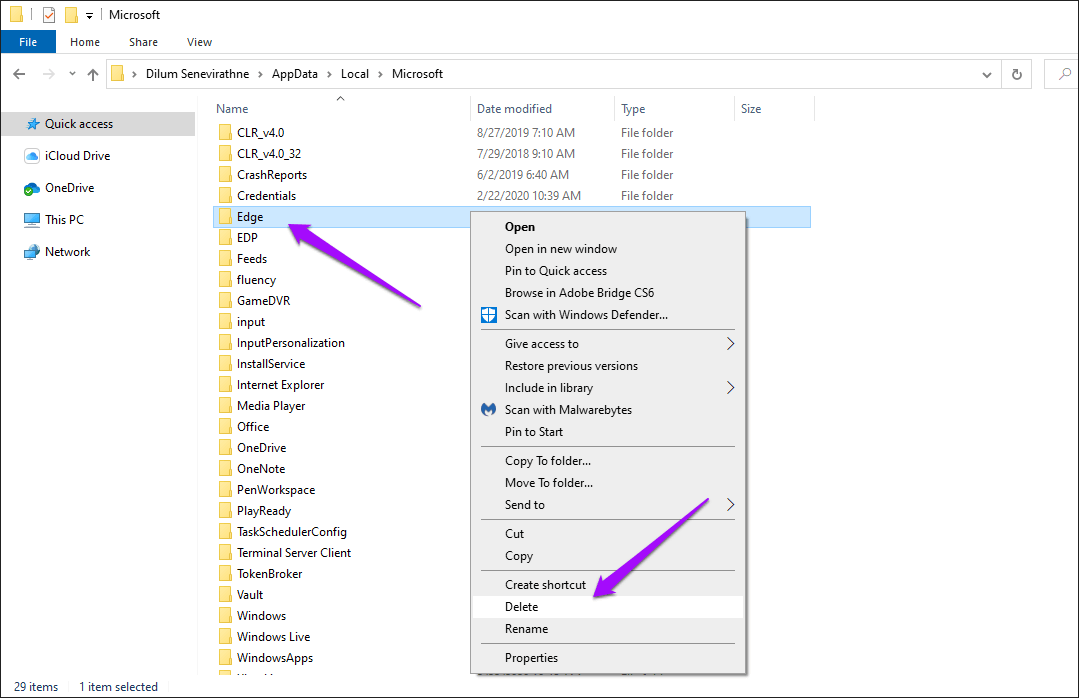Click the New folder icon in title bar
Viewport: 1079px width, 698px height.
pos(70,14)
